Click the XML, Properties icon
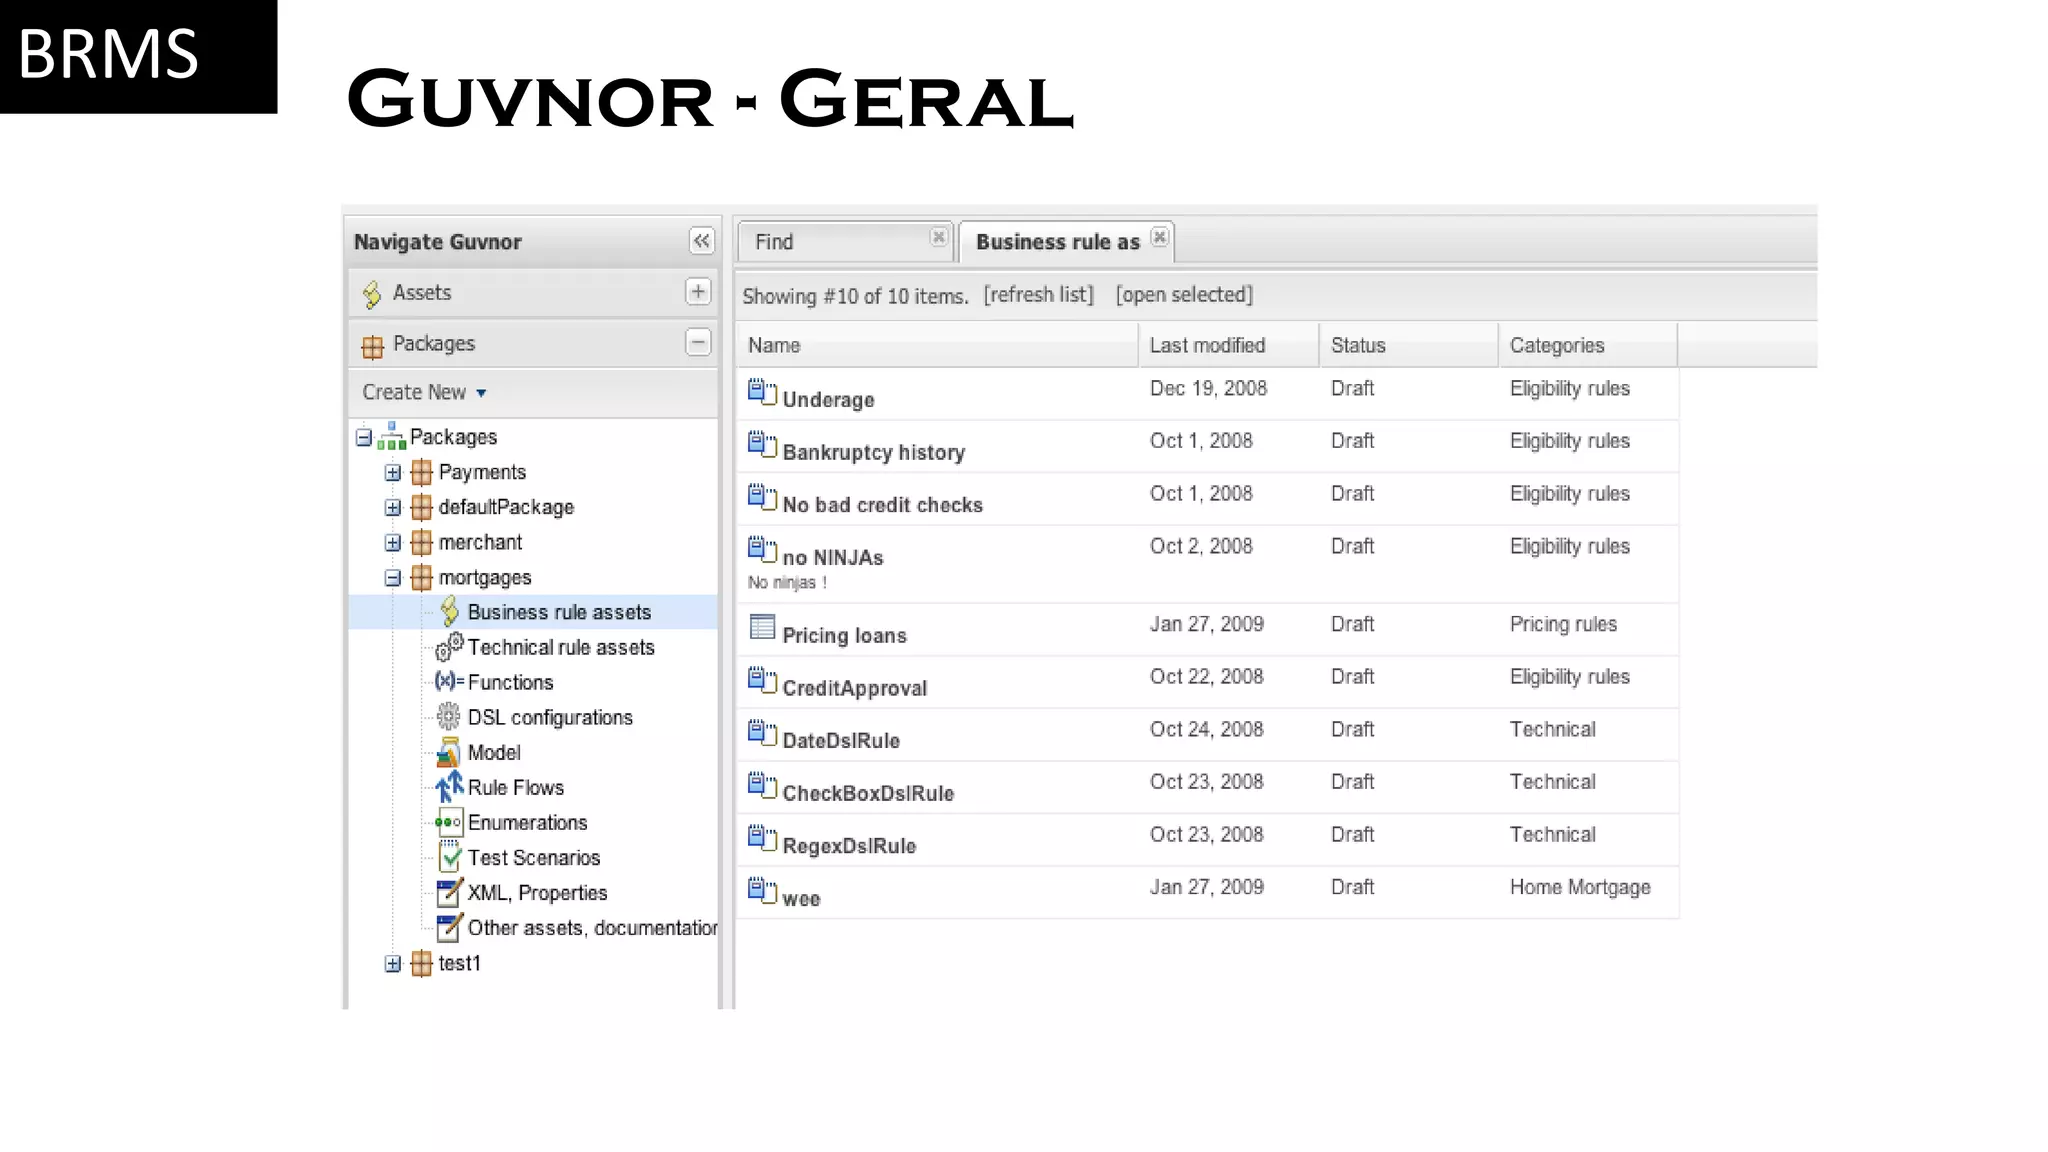This screenshot has height=1152, width=2048. (450, 891)
